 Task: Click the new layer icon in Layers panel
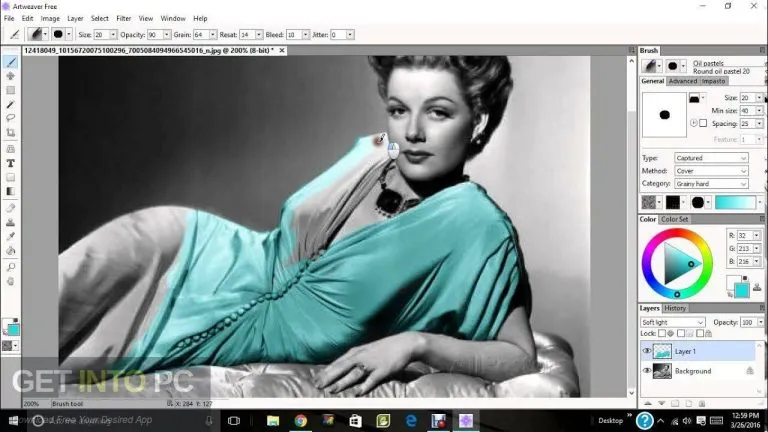click(x=689, y=404)
